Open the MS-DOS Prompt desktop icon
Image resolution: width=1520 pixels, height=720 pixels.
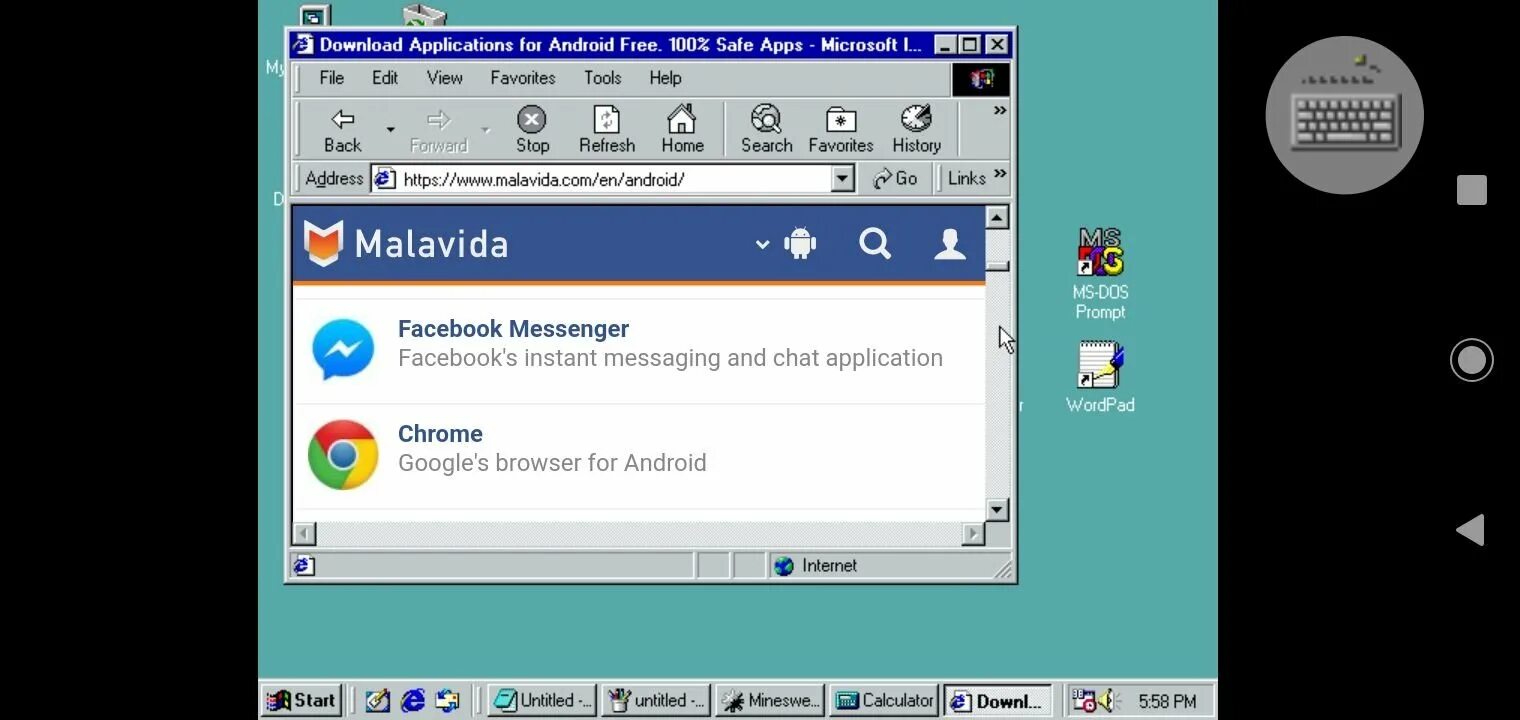[x=1100, y=273]
